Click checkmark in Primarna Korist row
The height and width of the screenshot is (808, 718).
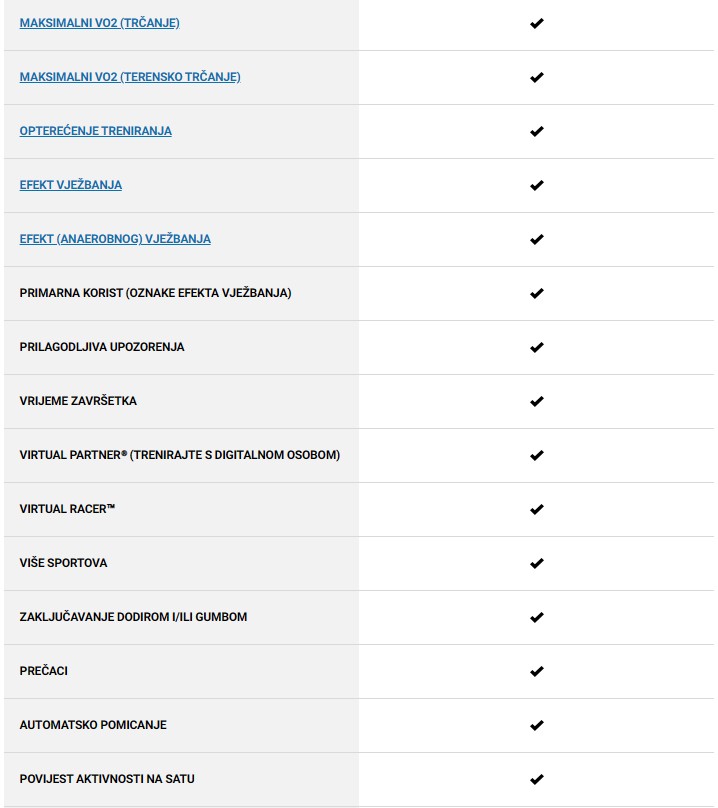[x=537, y=293]
